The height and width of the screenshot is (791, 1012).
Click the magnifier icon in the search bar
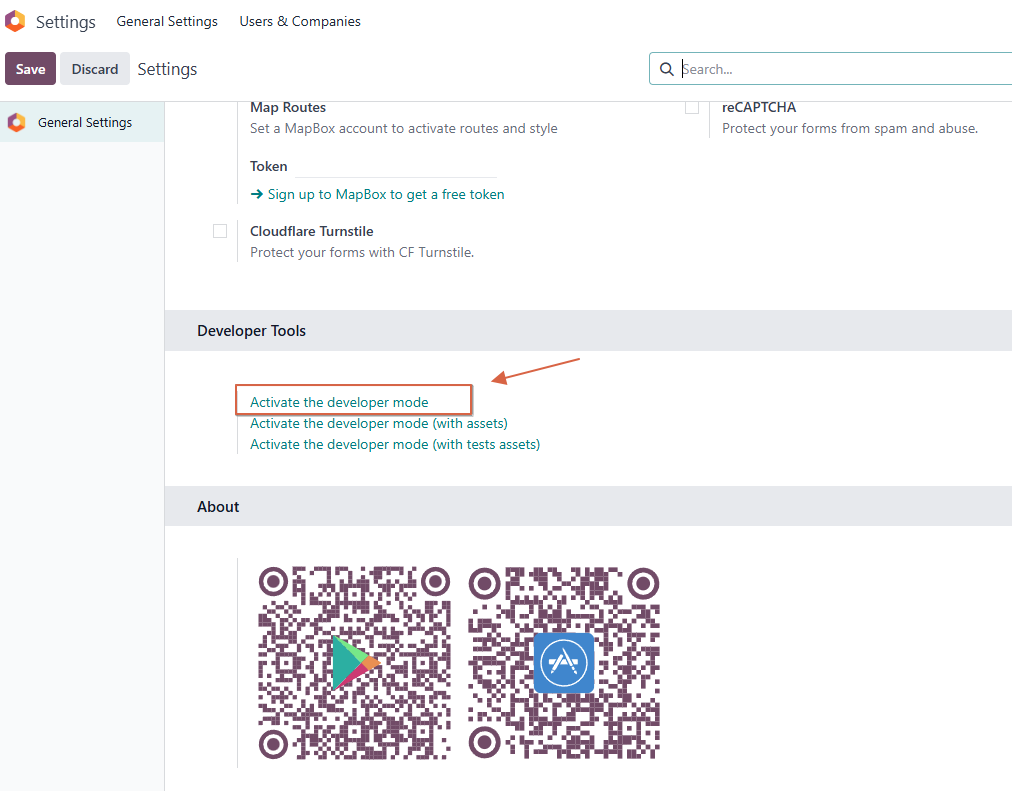[667, 69]
